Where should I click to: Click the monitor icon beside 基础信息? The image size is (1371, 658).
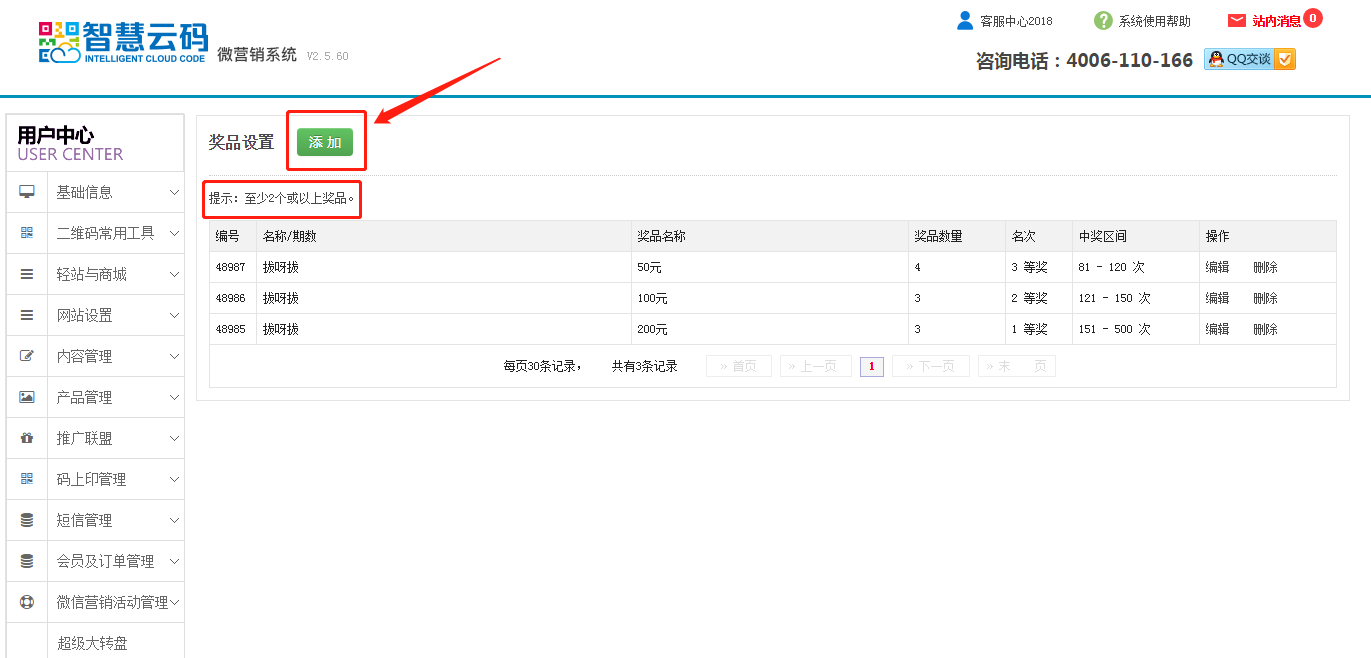(27, 192)
